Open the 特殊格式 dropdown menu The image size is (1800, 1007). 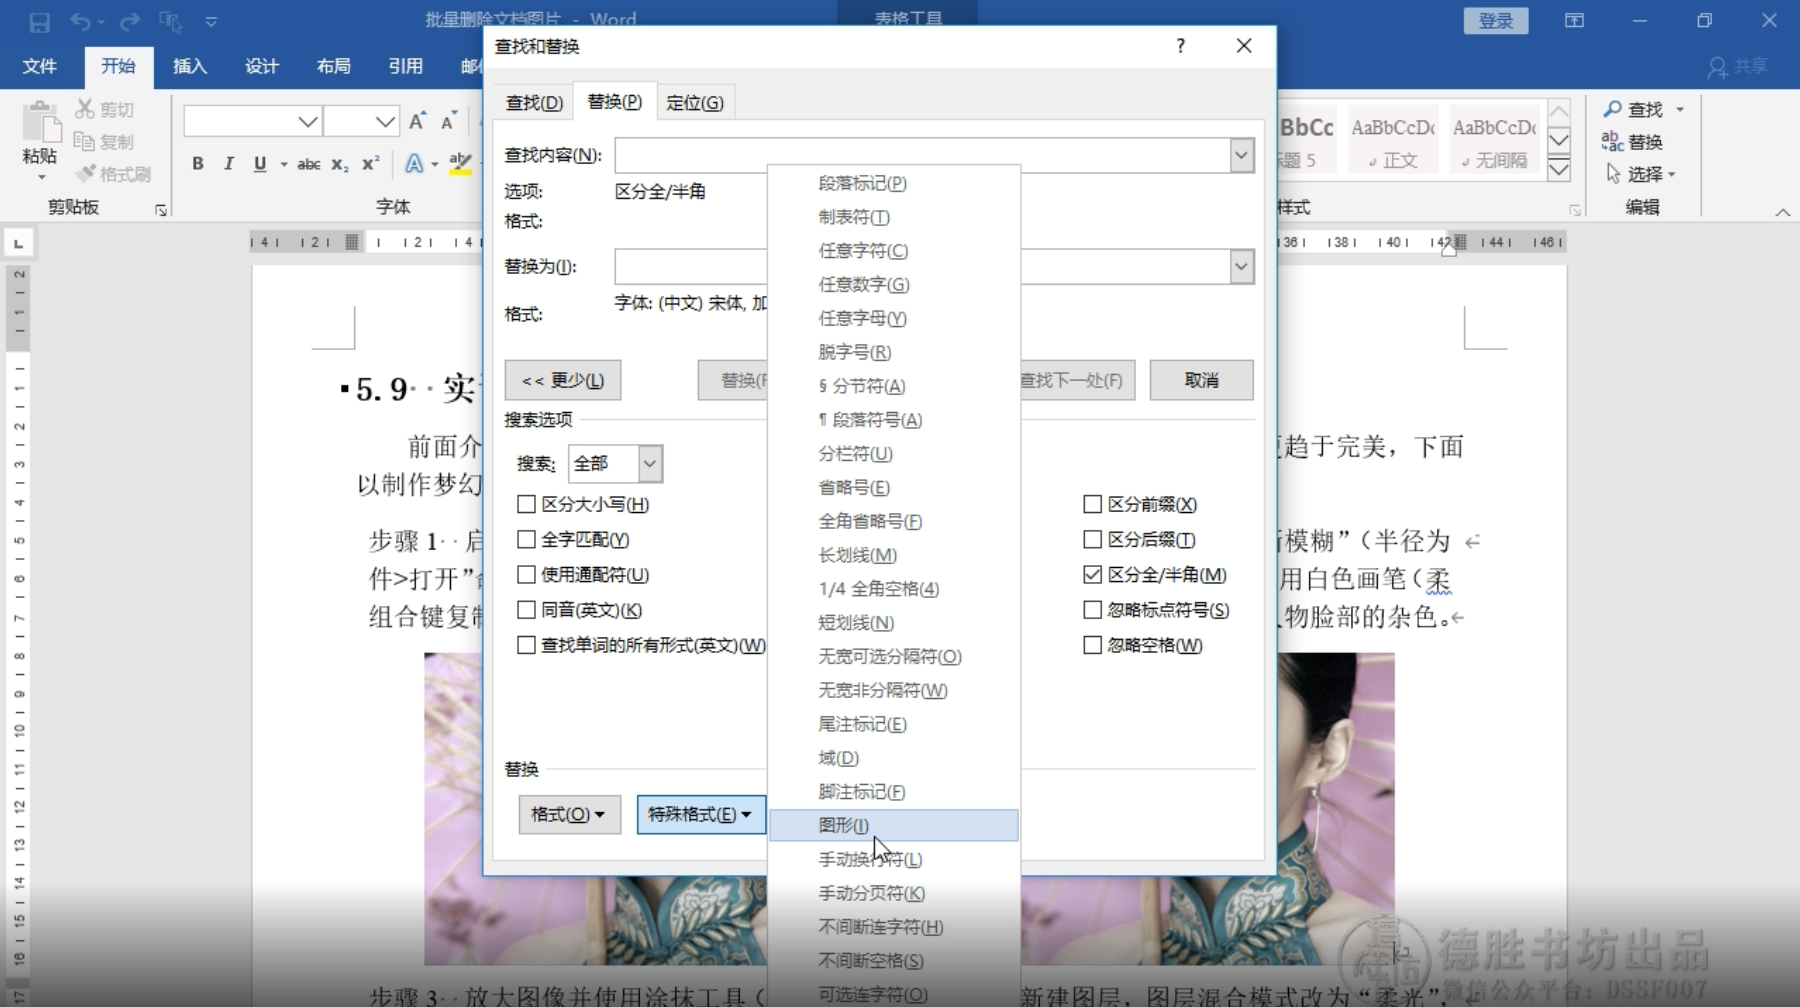(x=699, y=814)
